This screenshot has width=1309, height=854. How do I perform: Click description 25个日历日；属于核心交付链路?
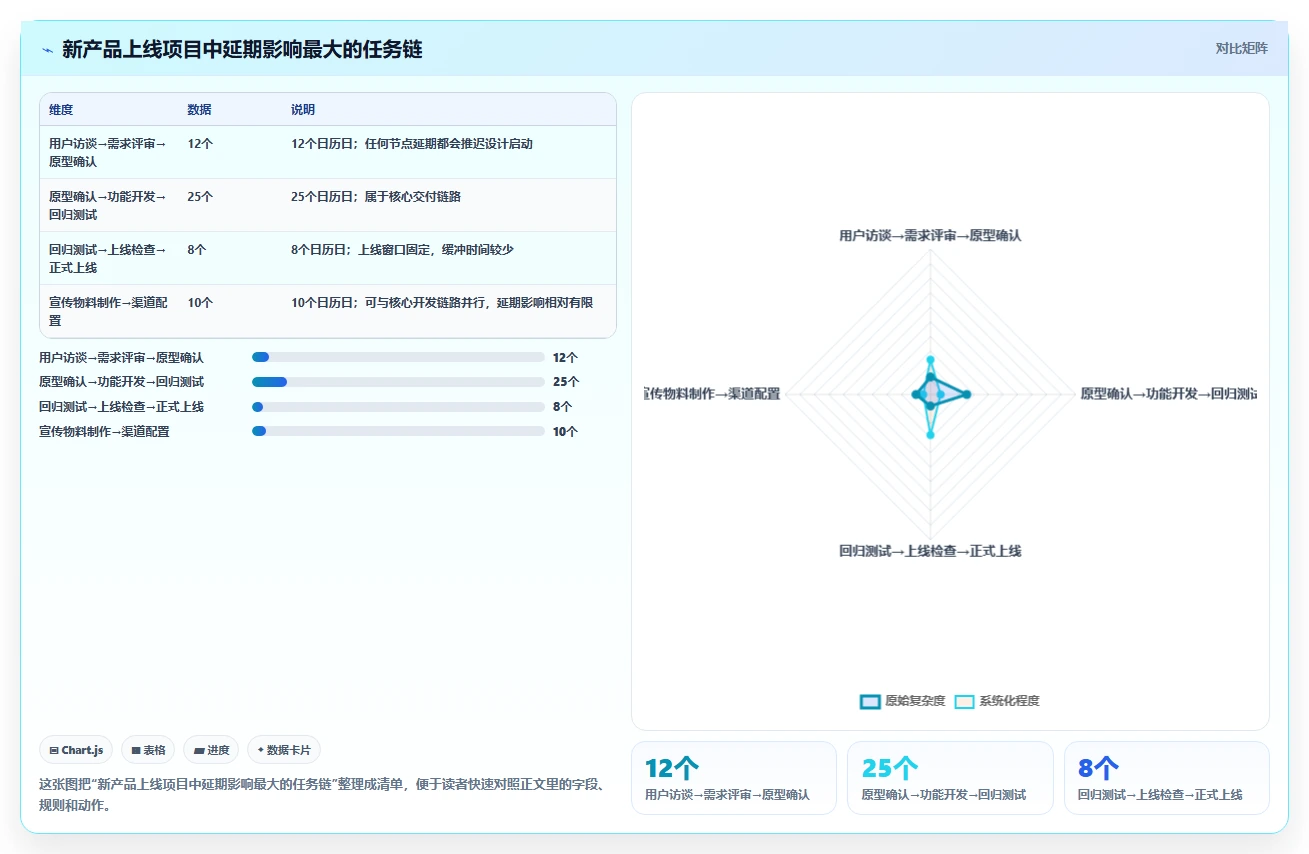(376, 197)
